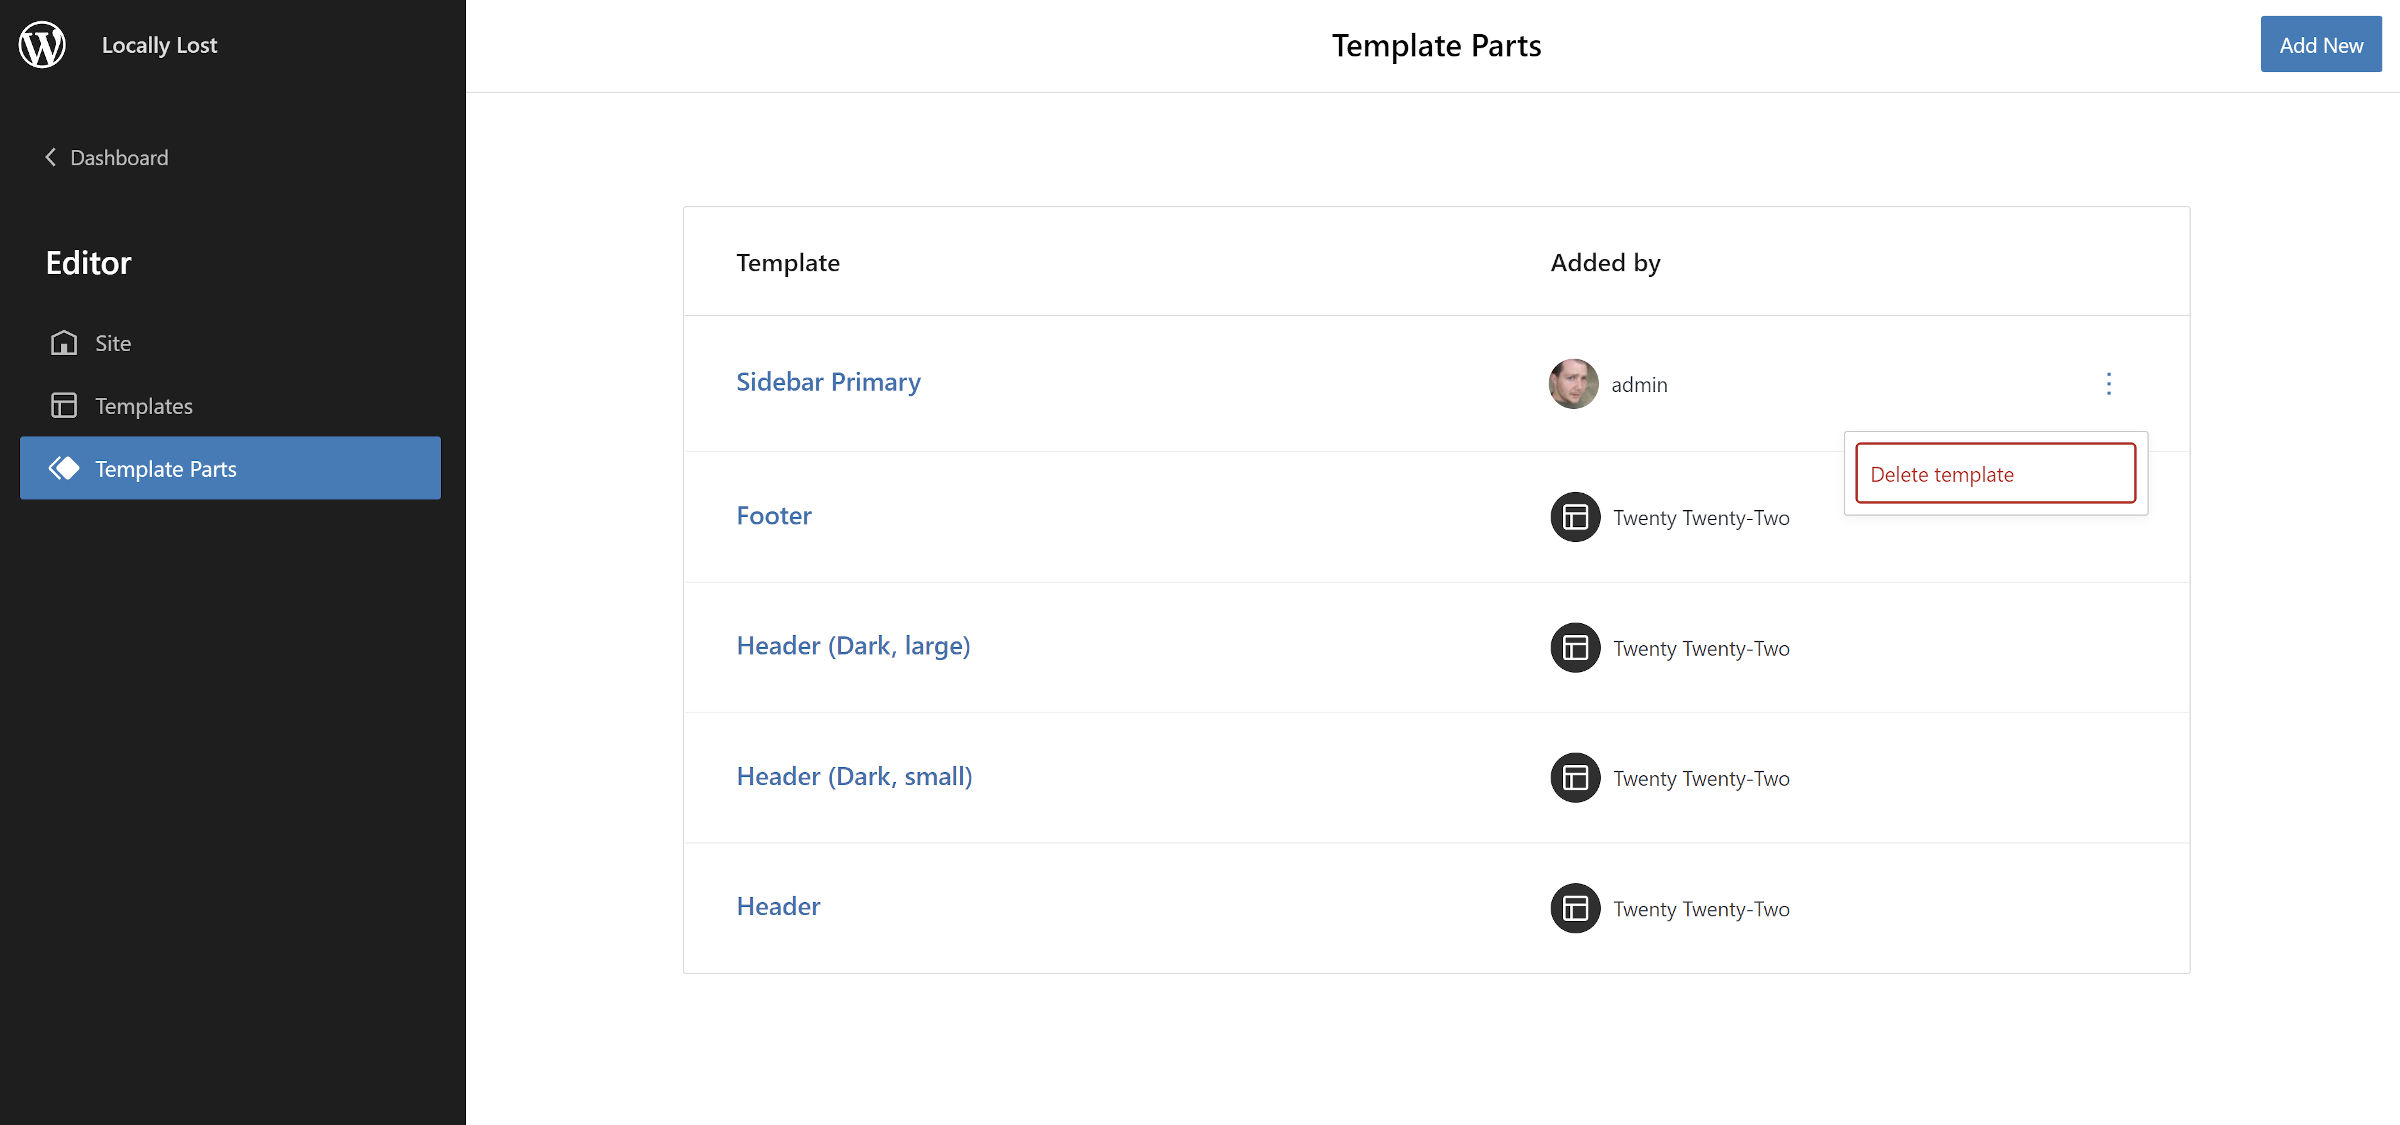Click the Locally Lost site title
This screenshot has height=1125, width=2400.
159,45
